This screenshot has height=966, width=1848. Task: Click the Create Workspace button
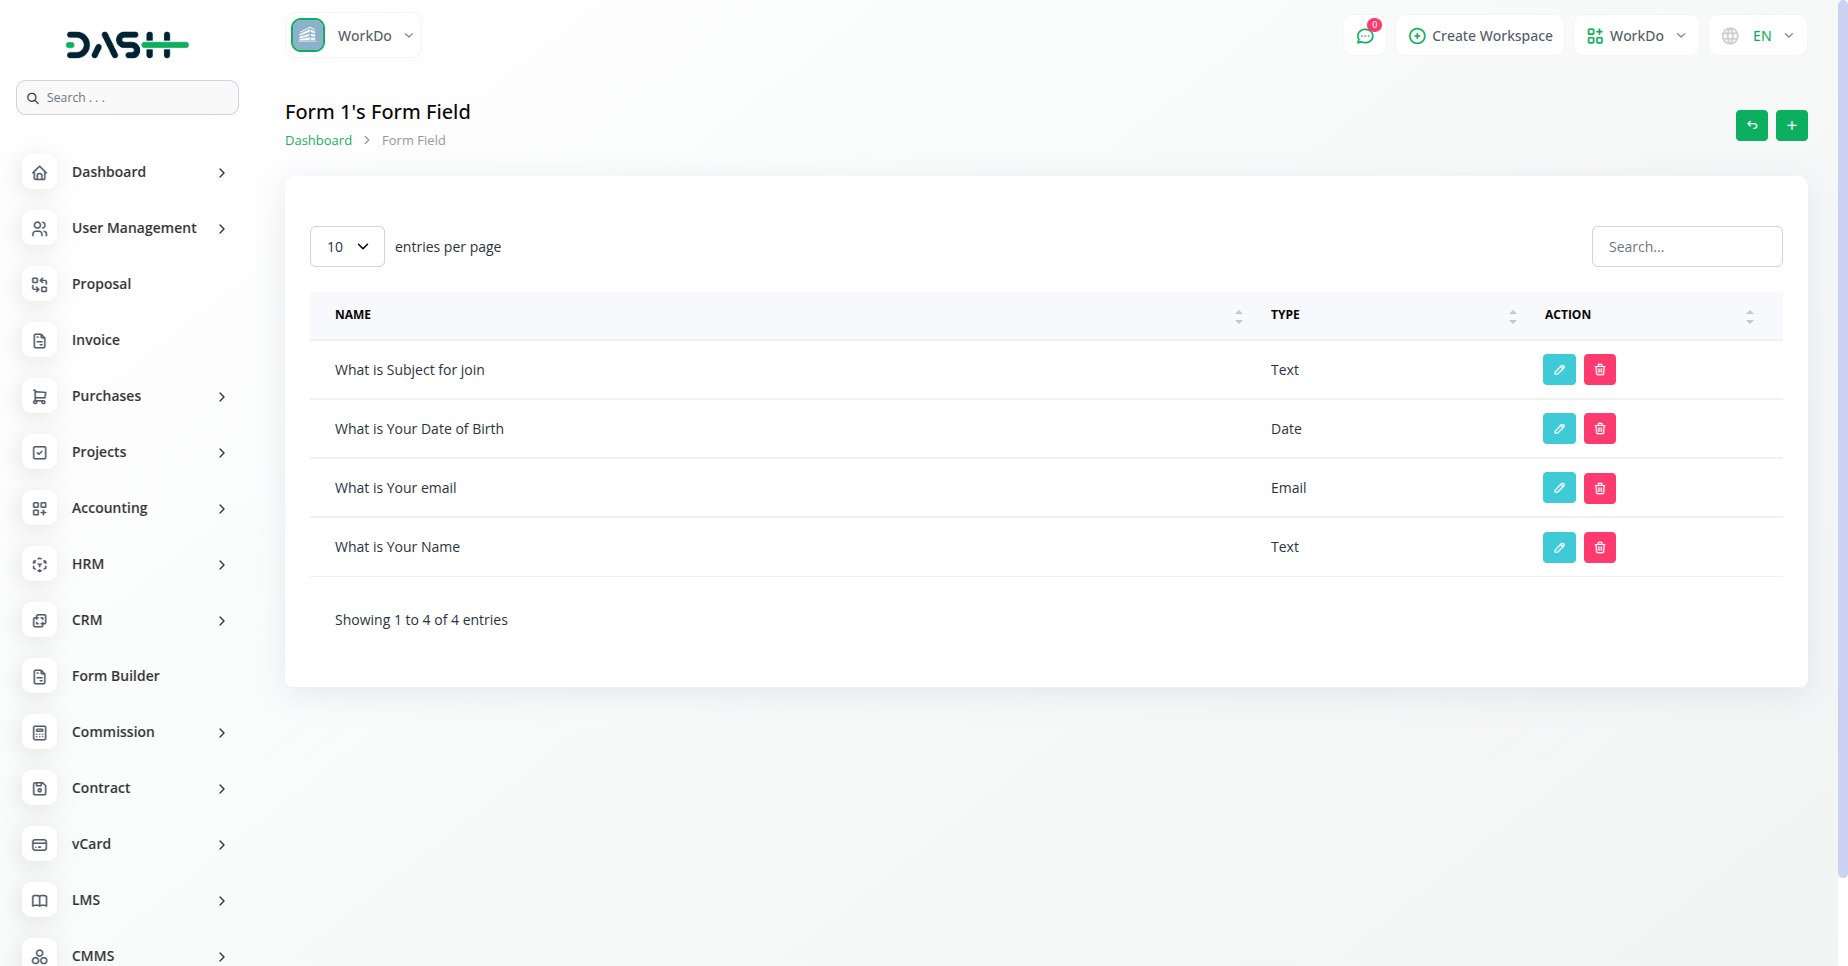pos(1480,36)
